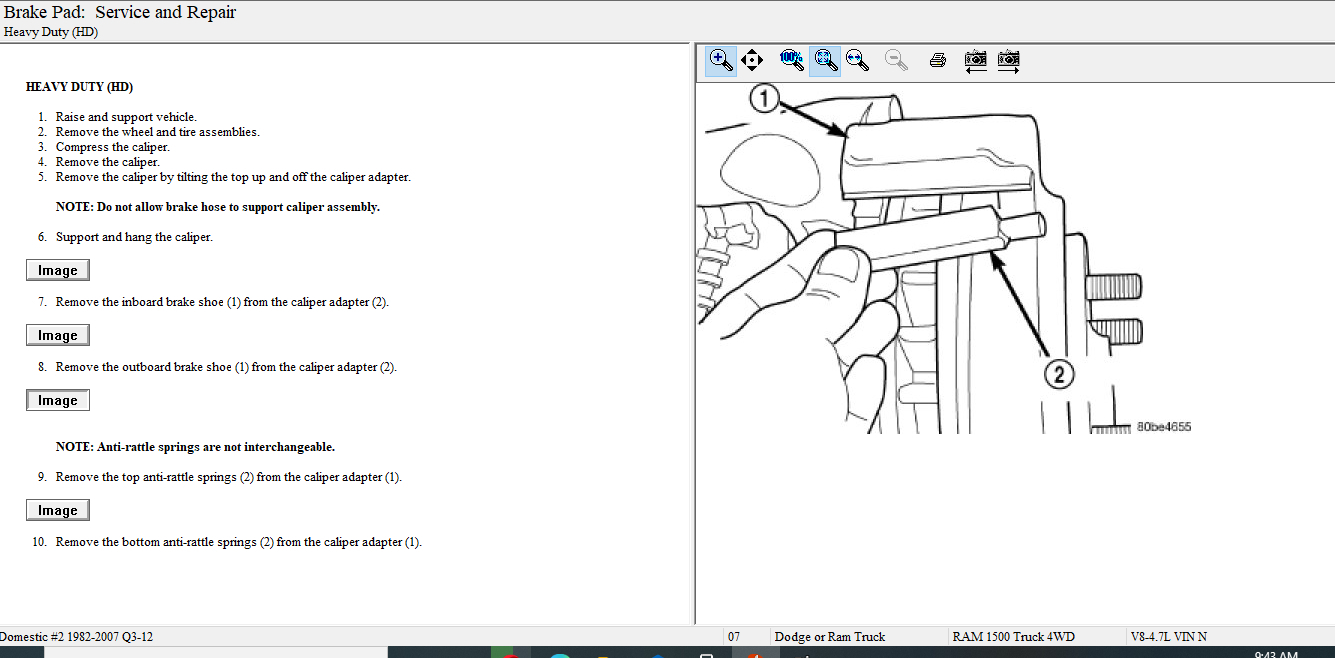
Task: Fit image to width with magnifier
Action: click(857, 60)
